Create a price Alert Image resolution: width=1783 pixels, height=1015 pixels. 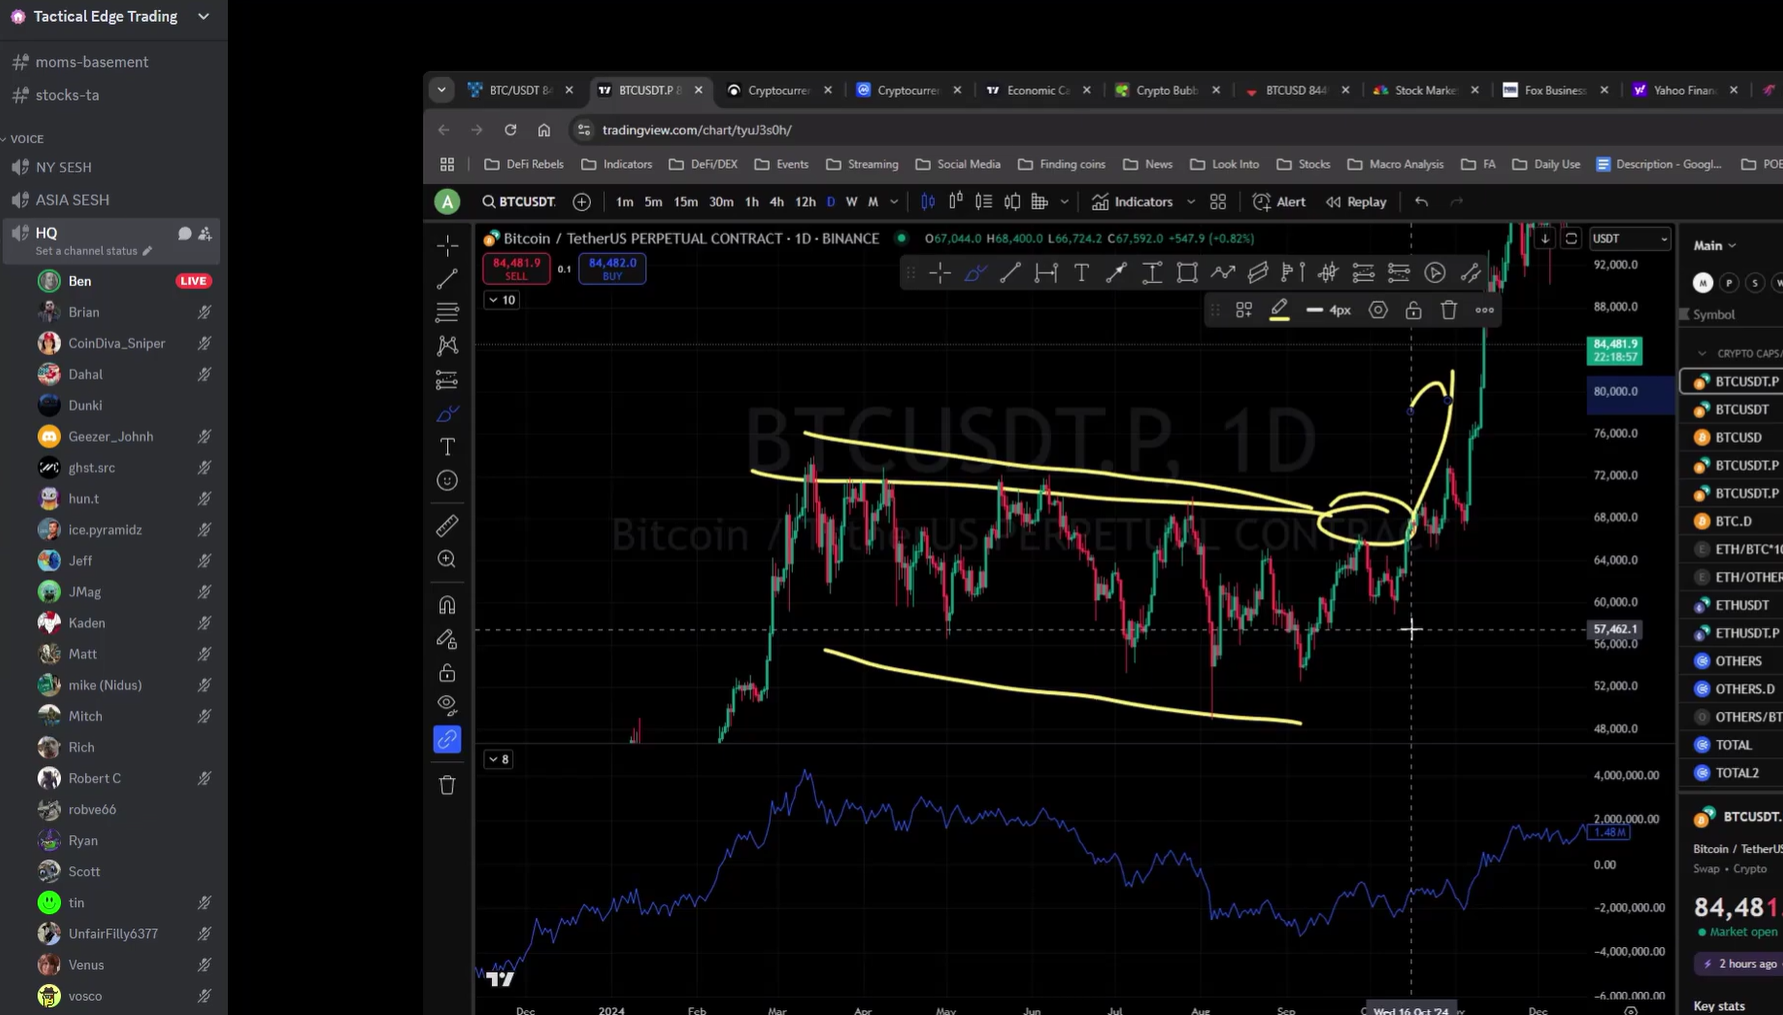click(1279, 202)
